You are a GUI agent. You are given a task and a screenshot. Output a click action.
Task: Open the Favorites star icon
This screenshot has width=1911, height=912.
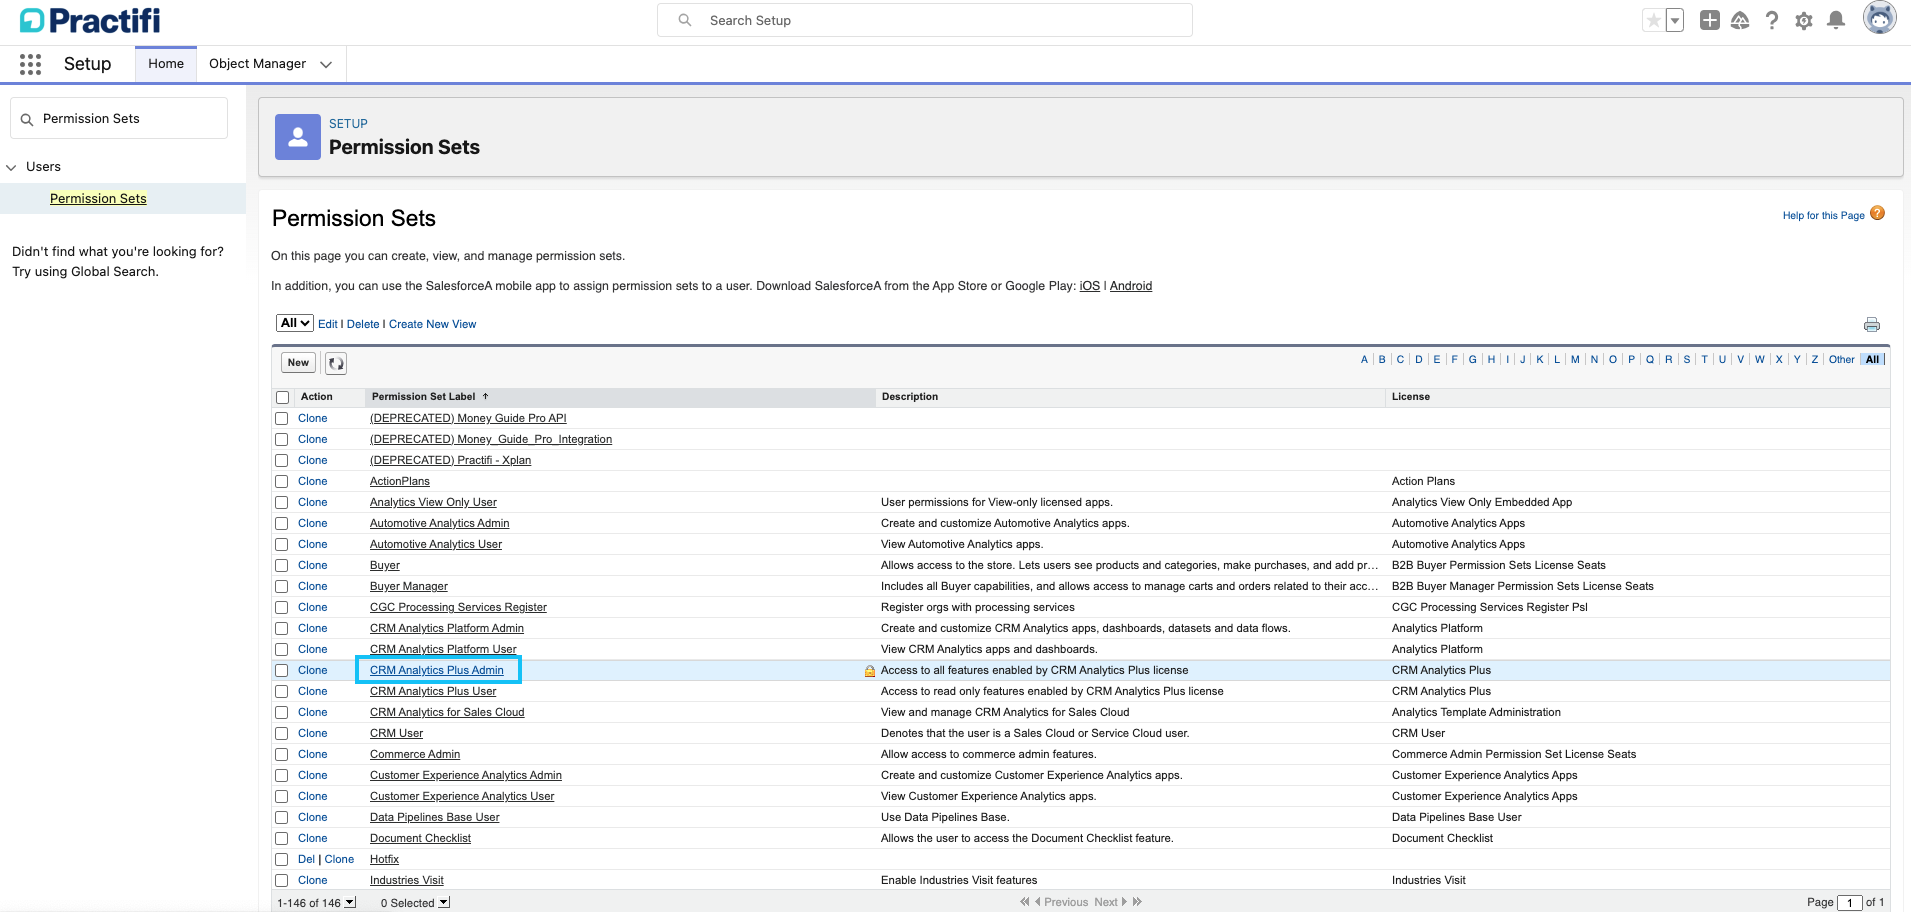pos(1654,20)
